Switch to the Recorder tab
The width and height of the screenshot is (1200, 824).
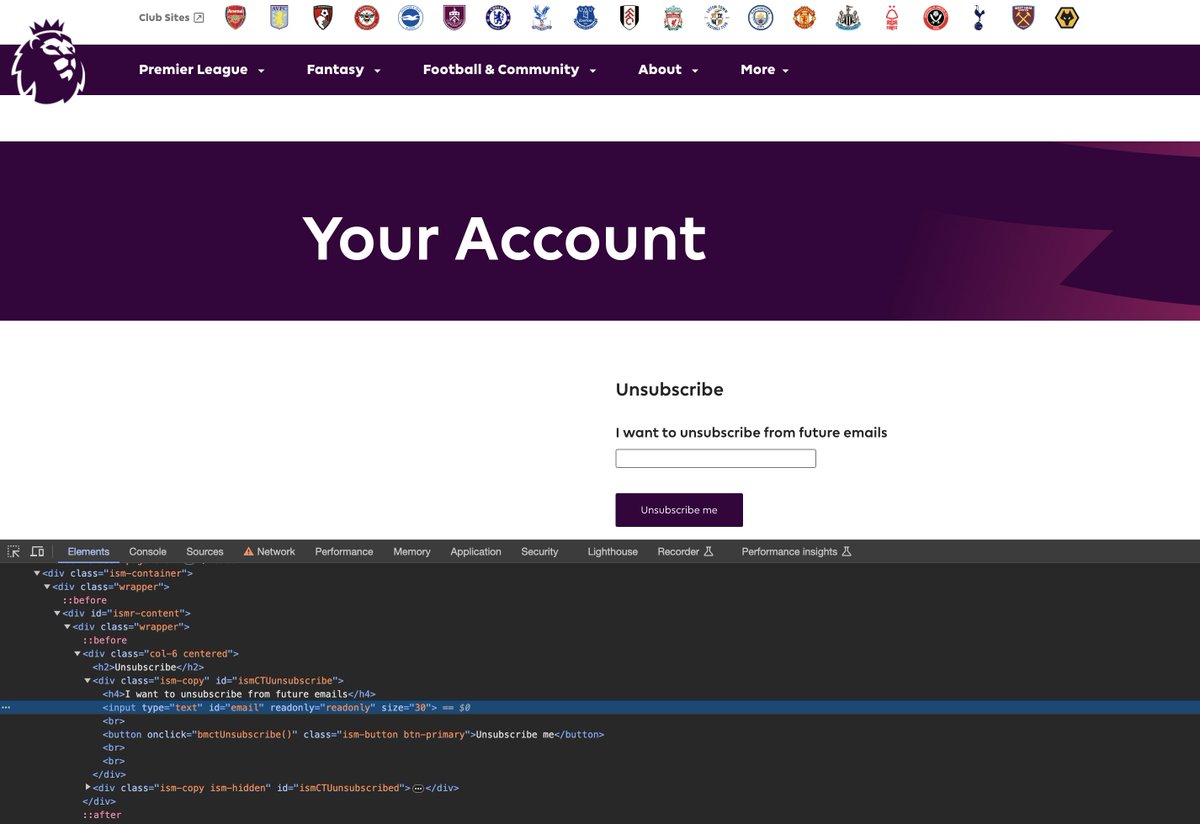click(686, 551)
